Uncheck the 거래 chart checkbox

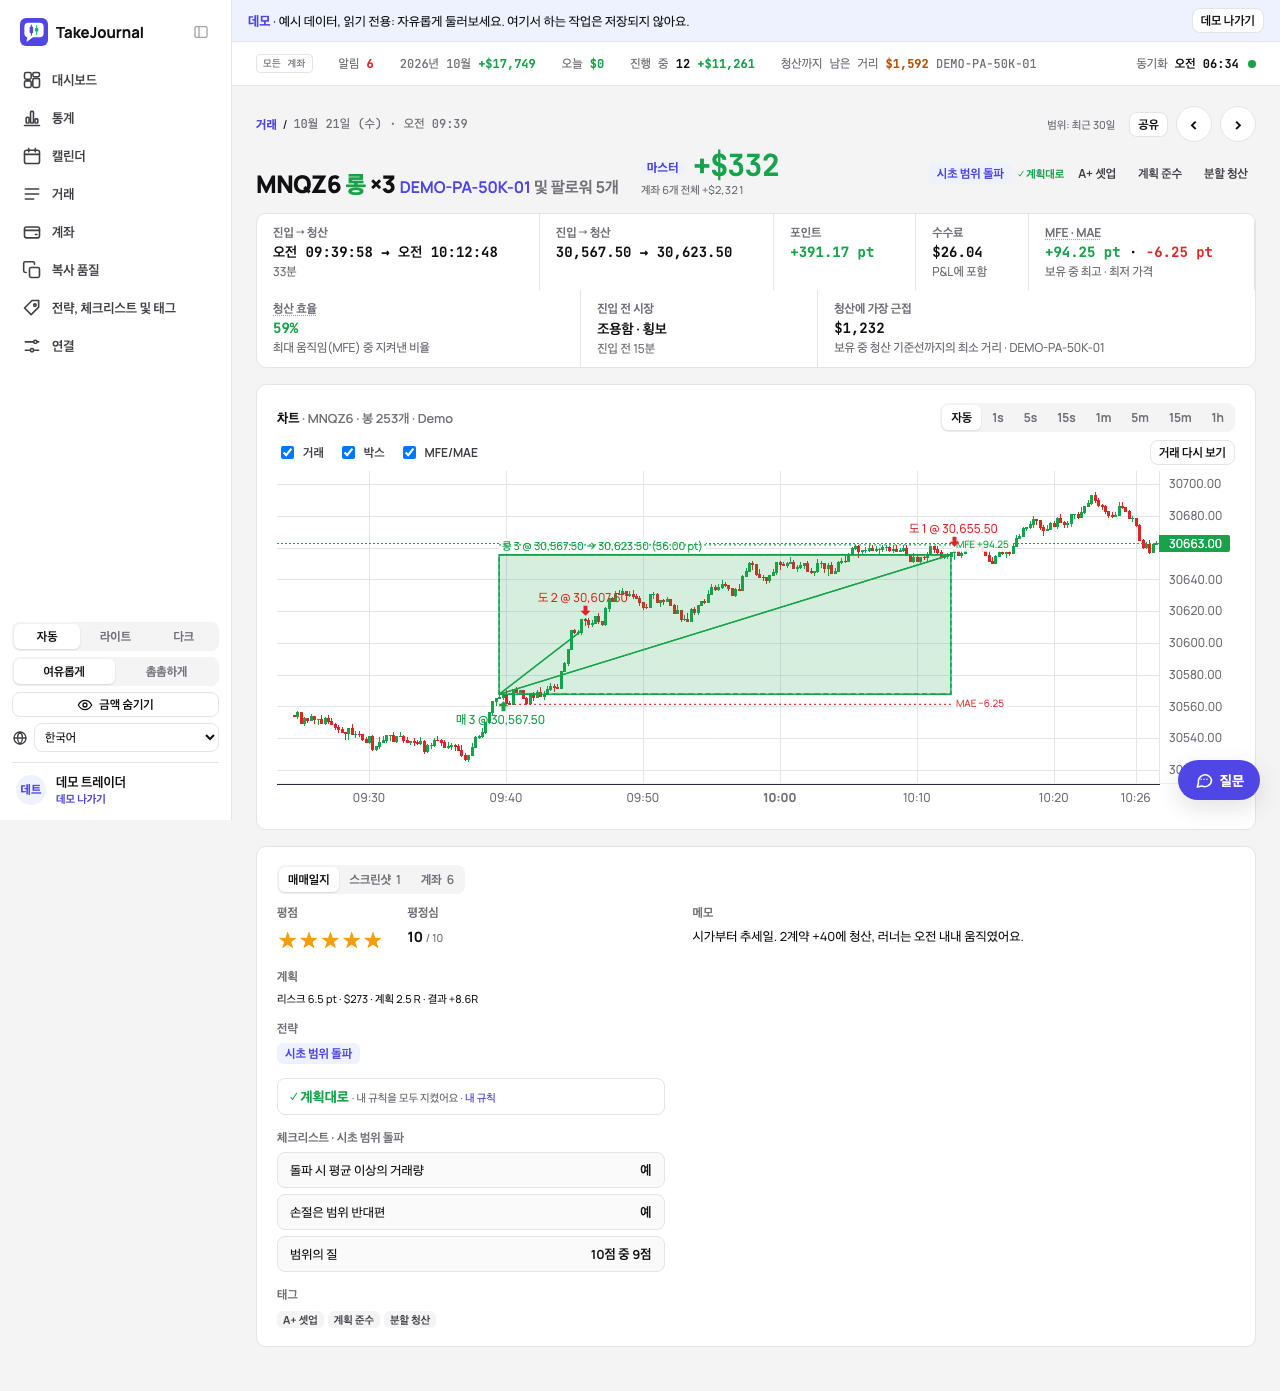288,453
